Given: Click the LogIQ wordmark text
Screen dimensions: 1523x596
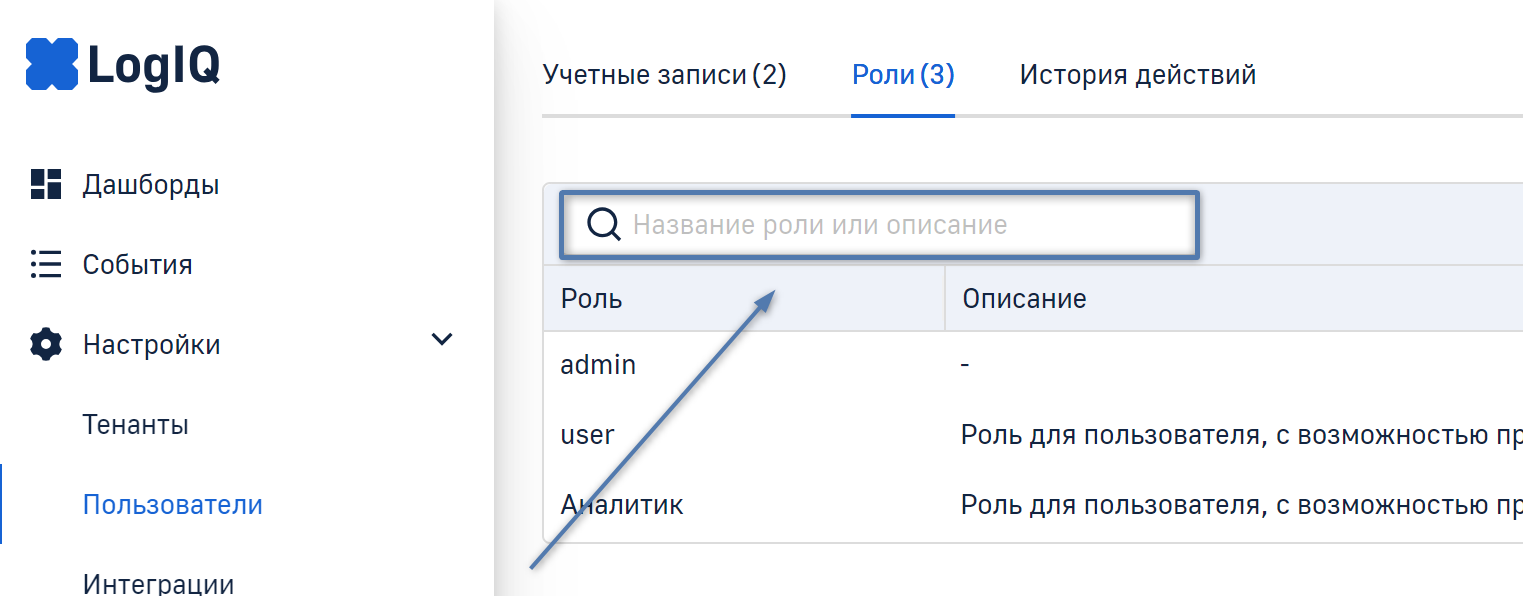Looking at the screenshot, I should (x=153, y=65).
